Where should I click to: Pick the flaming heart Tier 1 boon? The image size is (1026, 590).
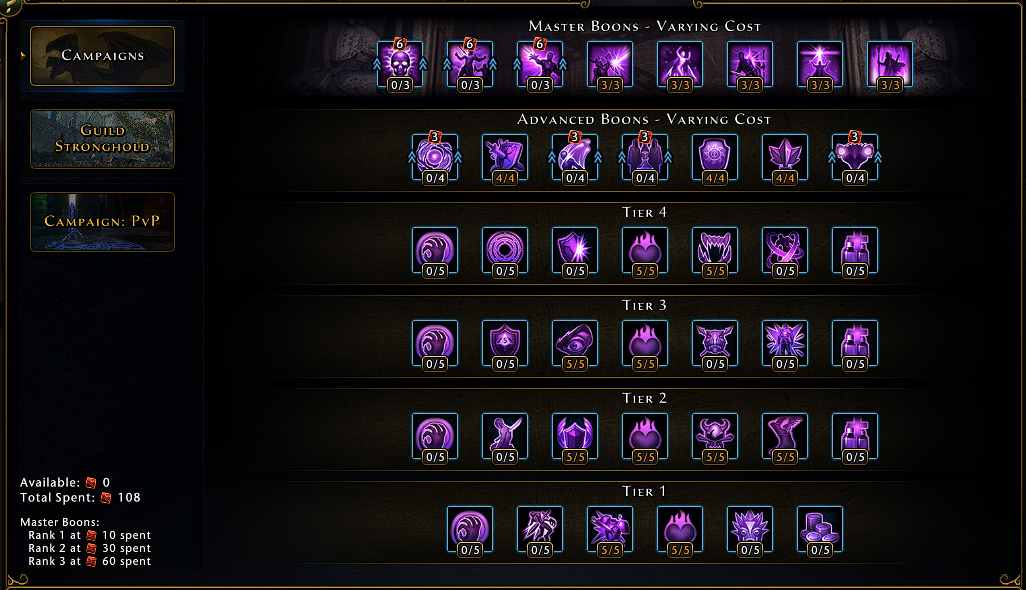(x=679, y=529)
